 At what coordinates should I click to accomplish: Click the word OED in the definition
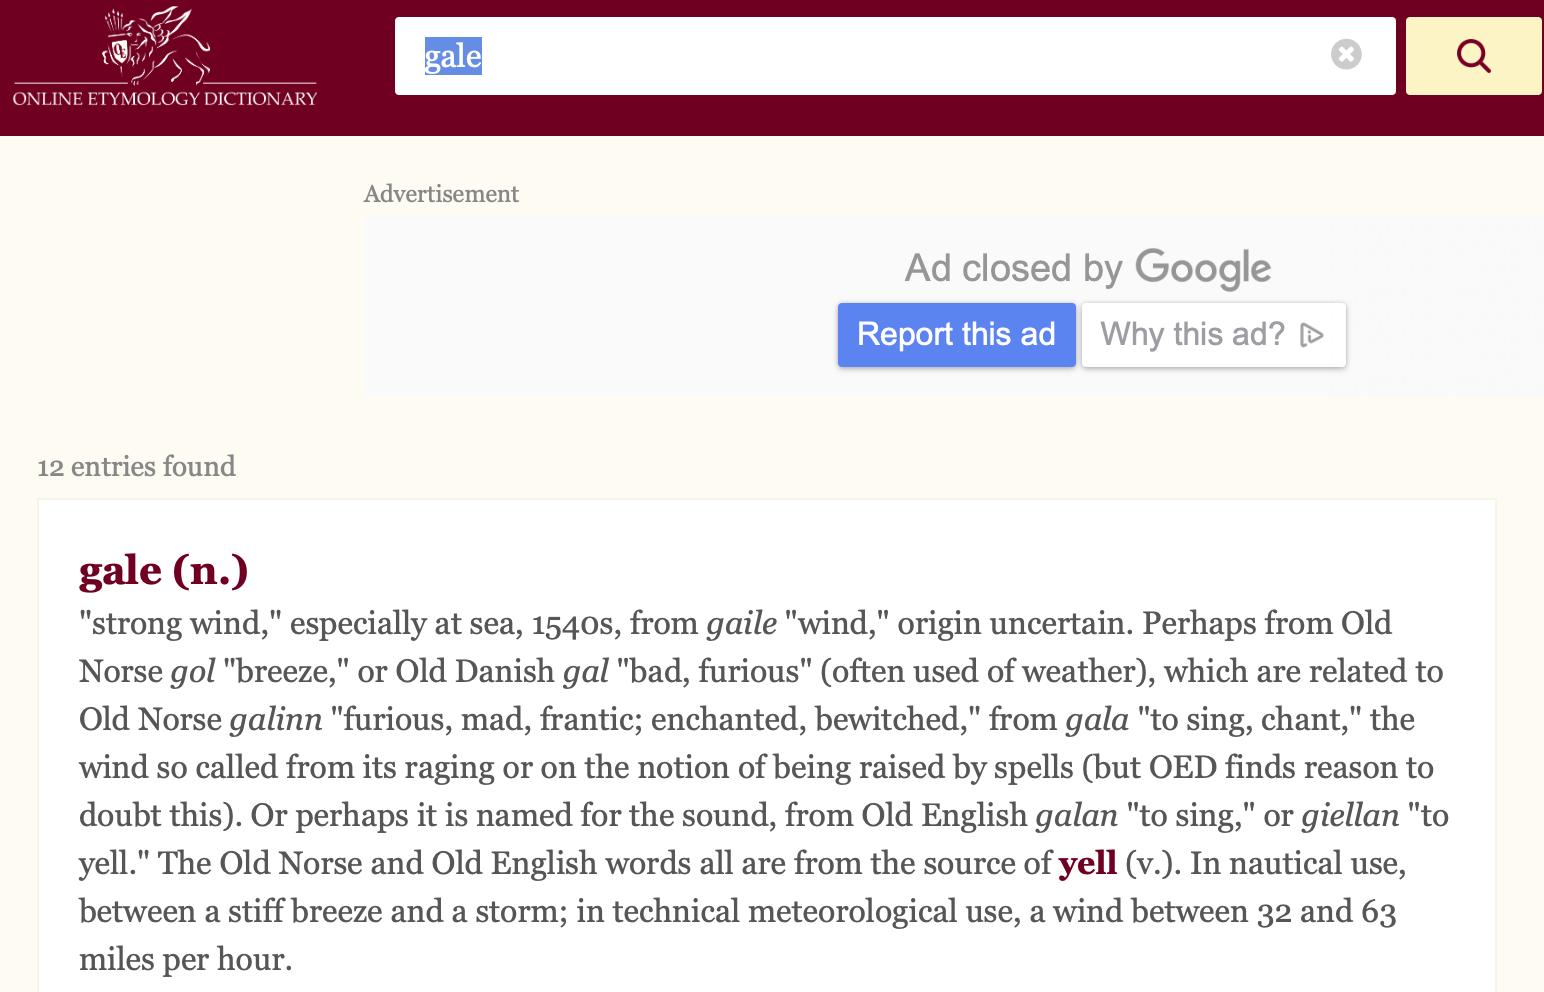pos(1183,767)
